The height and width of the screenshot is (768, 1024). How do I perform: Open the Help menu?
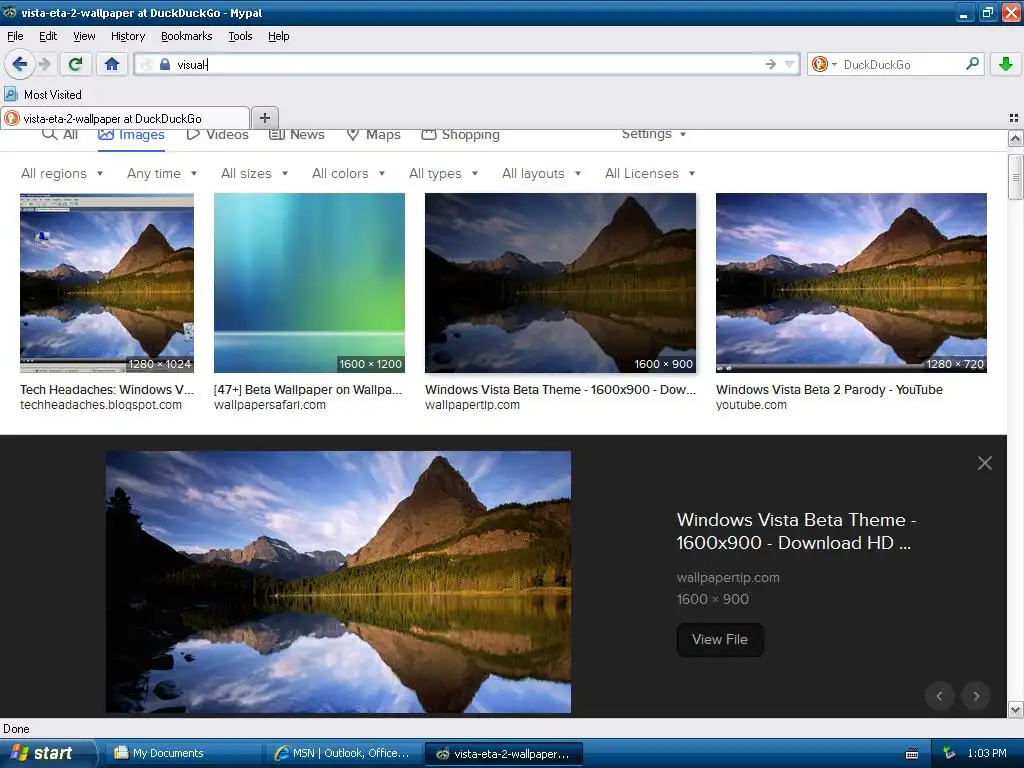pyautogui.click(x=278, y=36)
